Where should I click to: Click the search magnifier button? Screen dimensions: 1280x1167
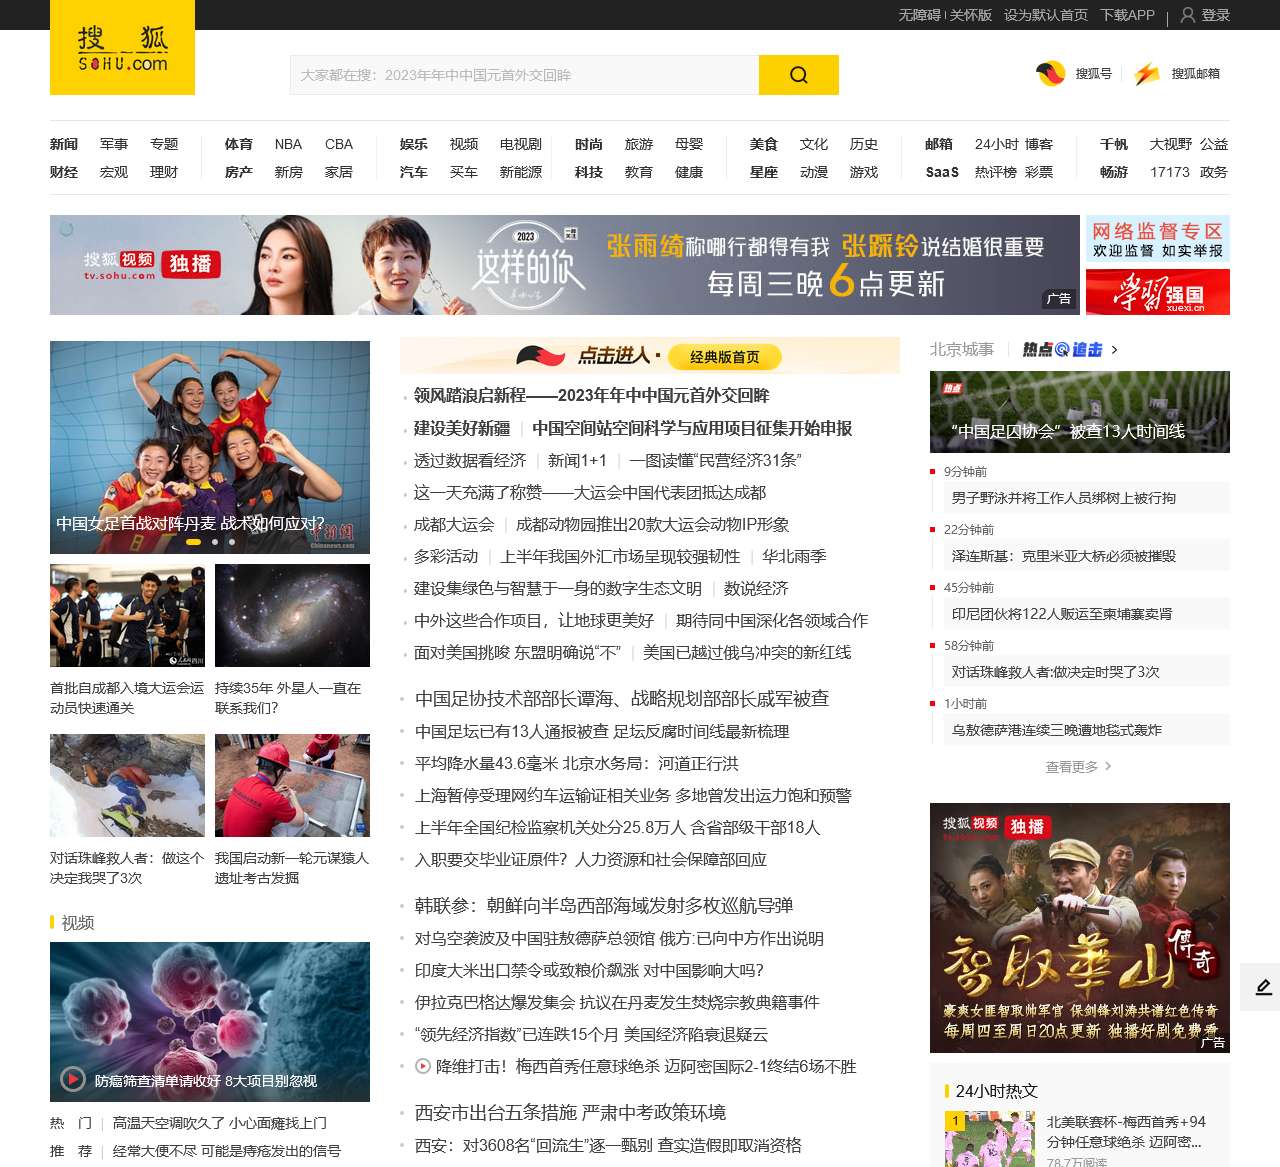click(x=797, y=75)
